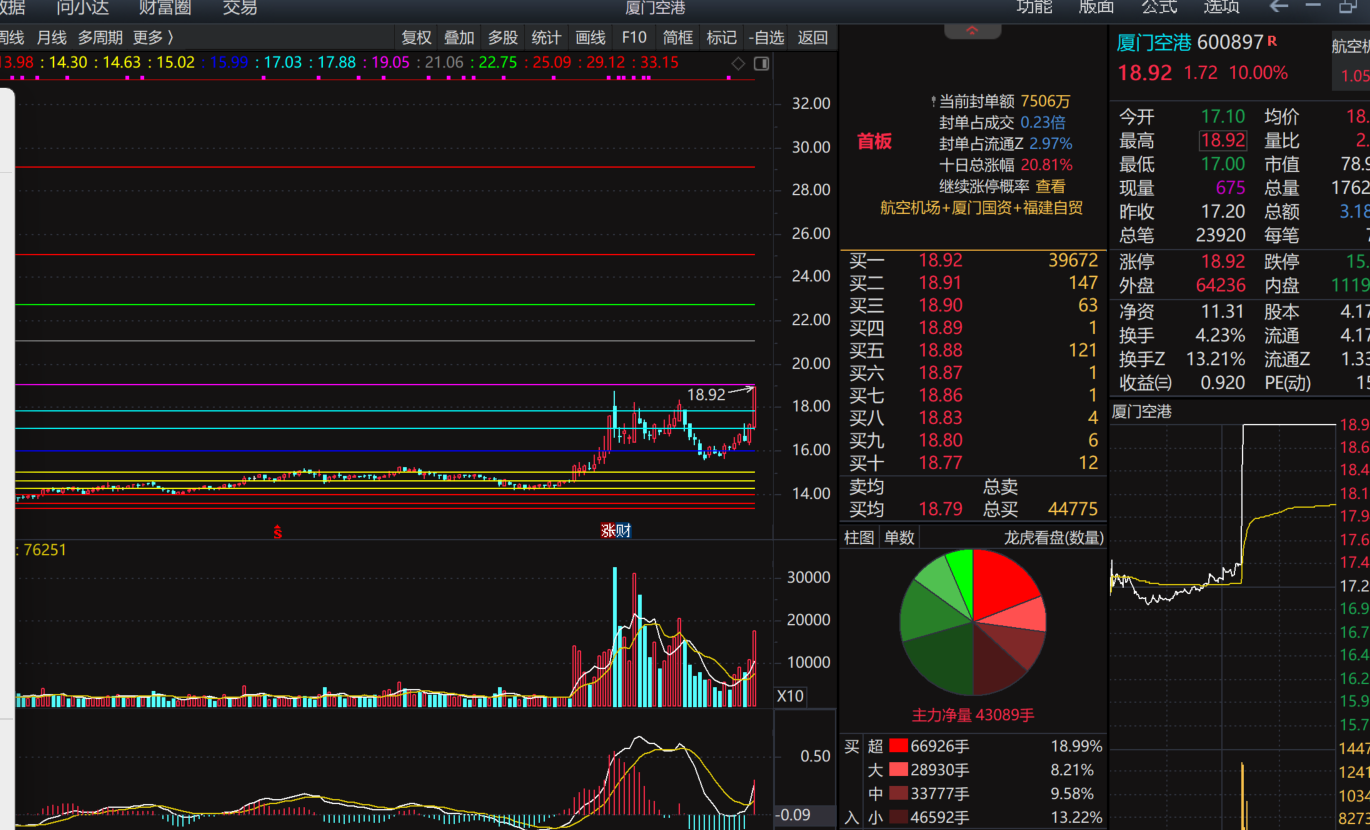Click the 大 legend swatch 28930手
The height and width of the screenshot is (830, 1370).
pyautogui.click(x=898, y=770)
